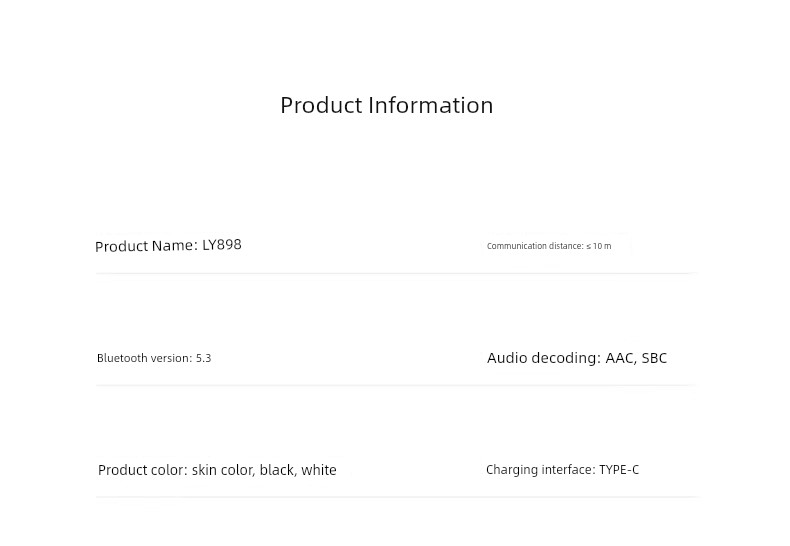Viewport: 790px width, 546px height.
Task: Click the word black in product color
Action: [x=278, y=470]
